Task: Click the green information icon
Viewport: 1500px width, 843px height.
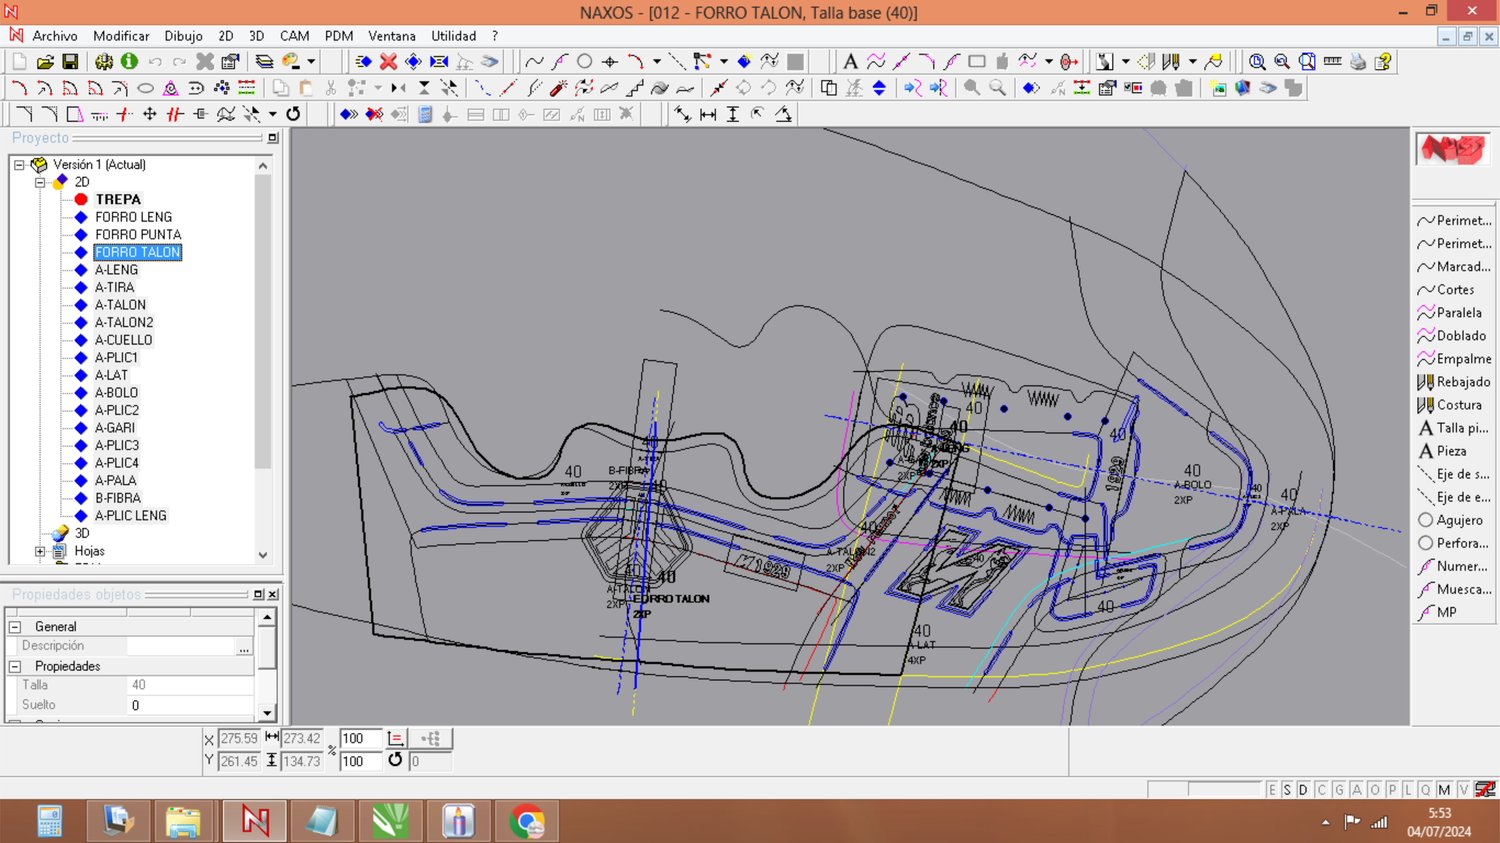Action: (129, 62)
